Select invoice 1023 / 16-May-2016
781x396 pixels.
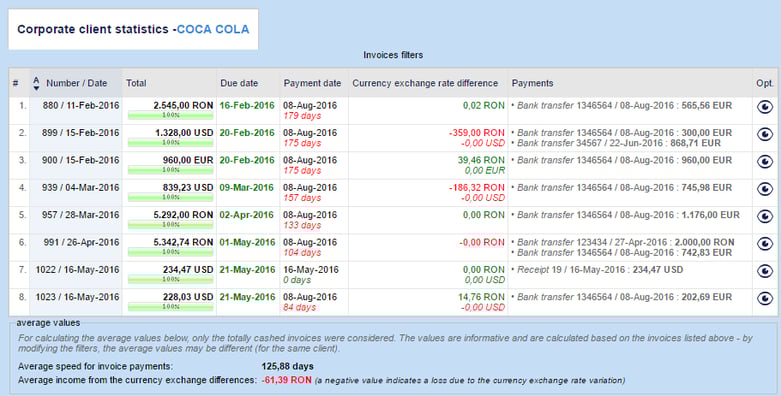[x=77, y=297]
